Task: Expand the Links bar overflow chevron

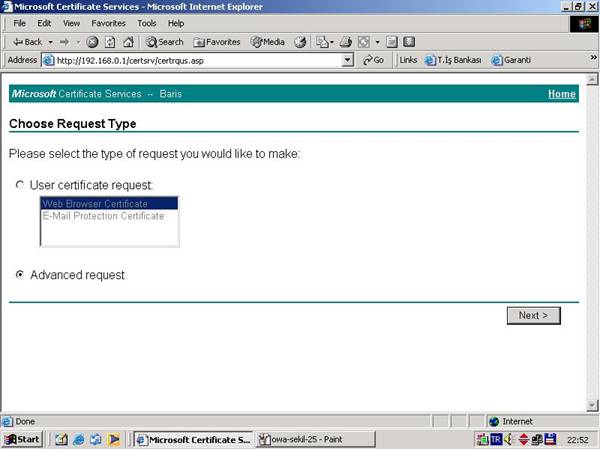Action: (593, 57)
